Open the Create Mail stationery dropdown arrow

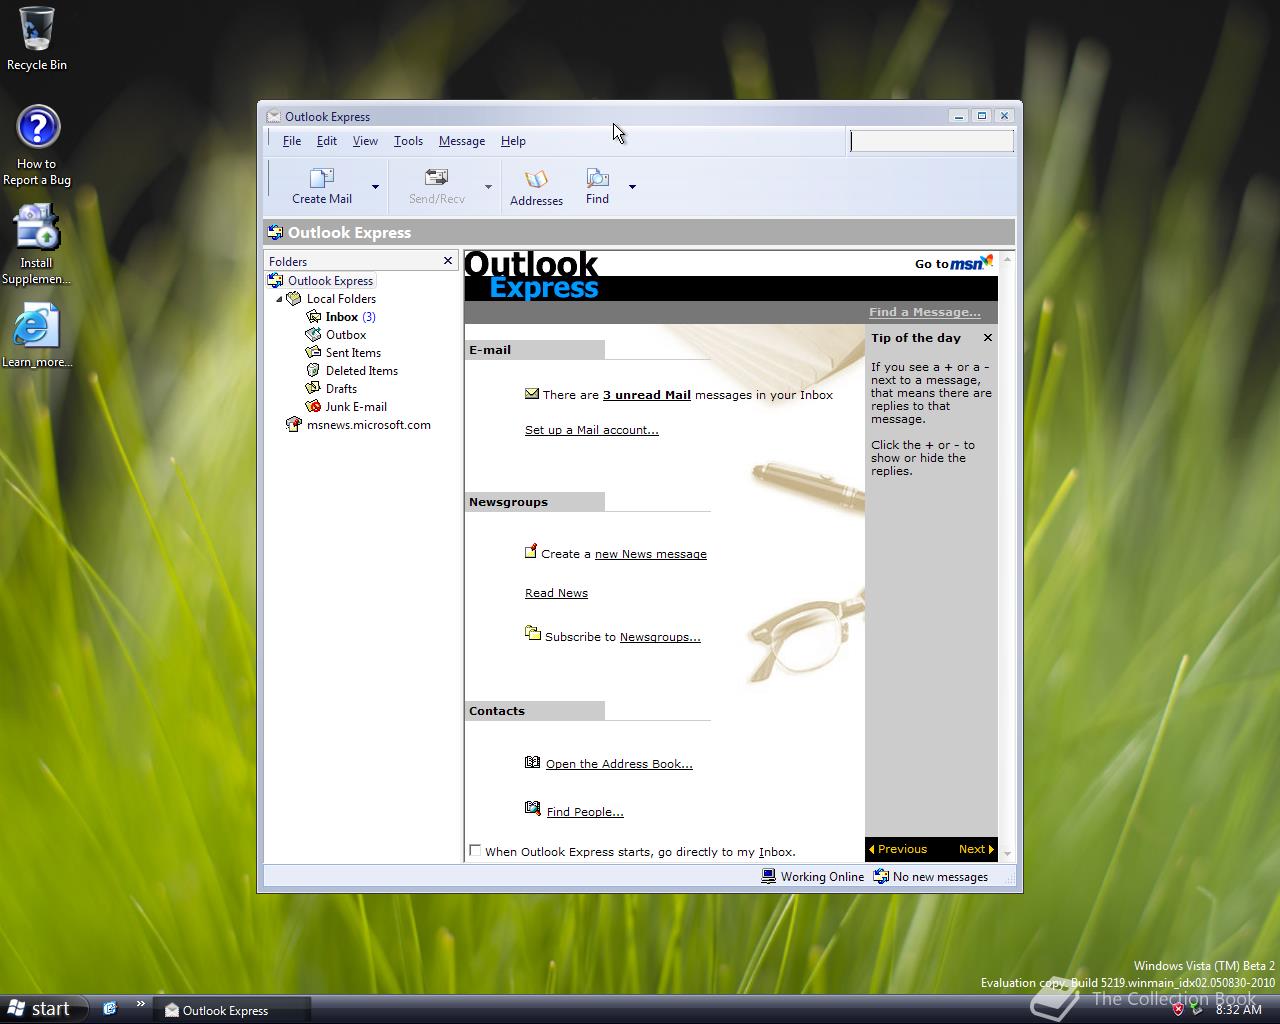pyautogui.click(x=375, y=187)
